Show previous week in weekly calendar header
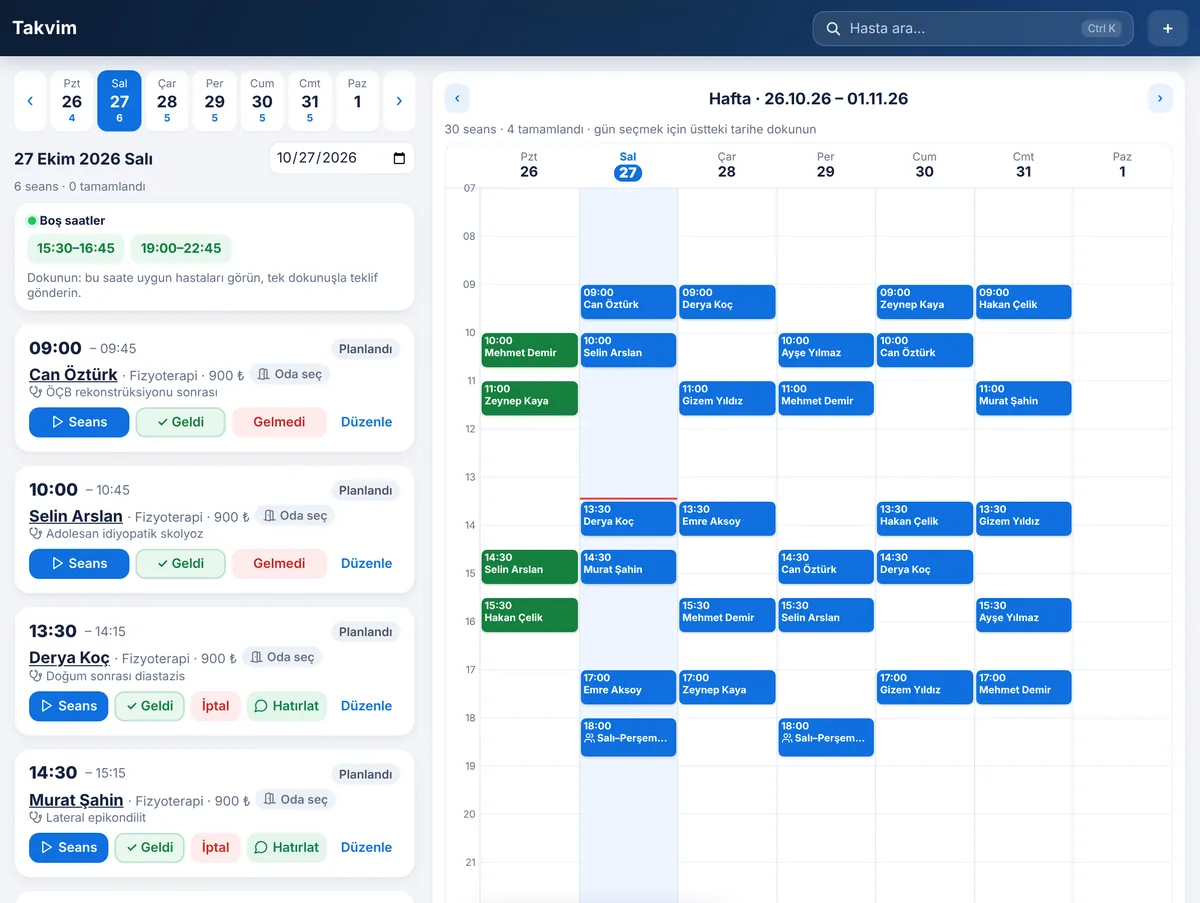The image size is (1200, 903). point(457,98)
